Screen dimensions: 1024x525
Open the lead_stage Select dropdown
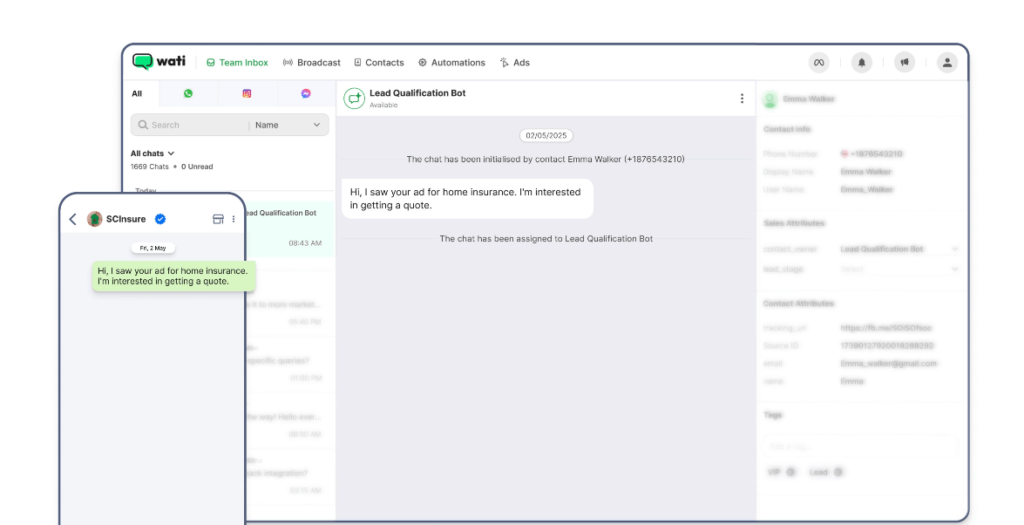tap(898, 269)
